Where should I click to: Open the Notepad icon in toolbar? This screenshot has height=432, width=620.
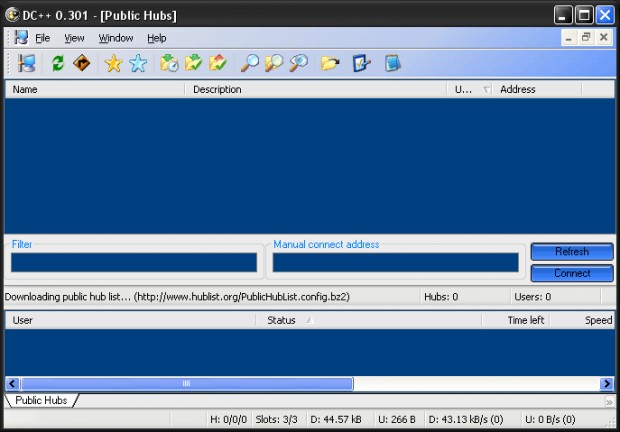coord(393,63)
